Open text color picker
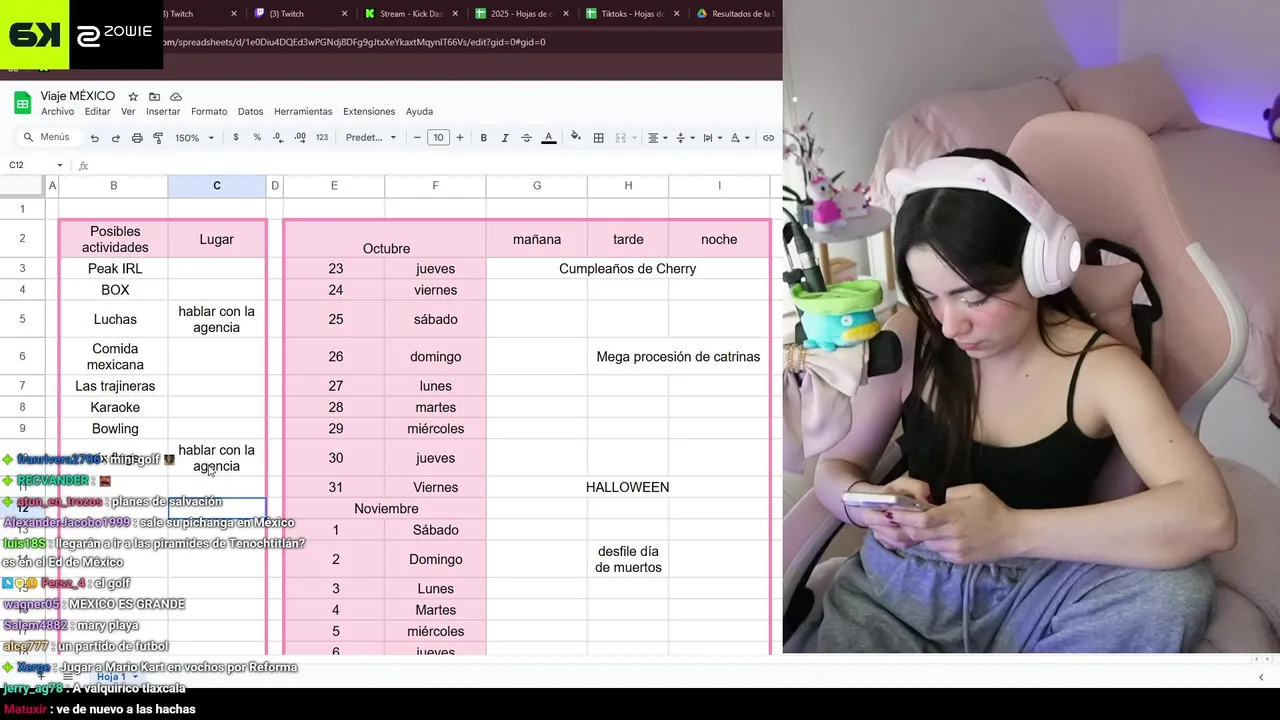Viewport: 1280px width, 720px height. [x=548, y=138]
